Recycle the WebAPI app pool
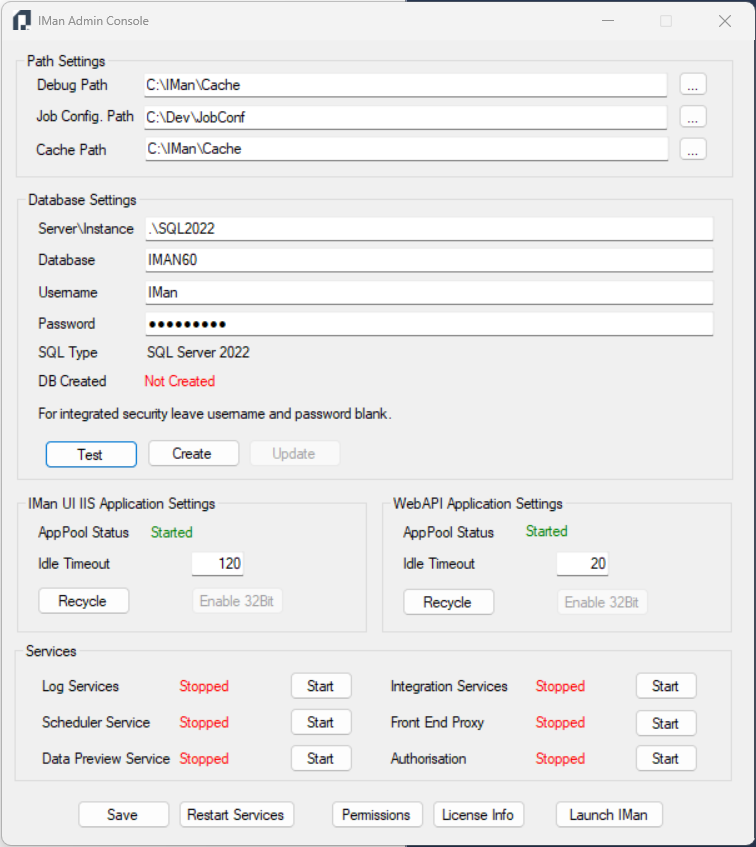 pyautogui.click(x=449, y=602)
